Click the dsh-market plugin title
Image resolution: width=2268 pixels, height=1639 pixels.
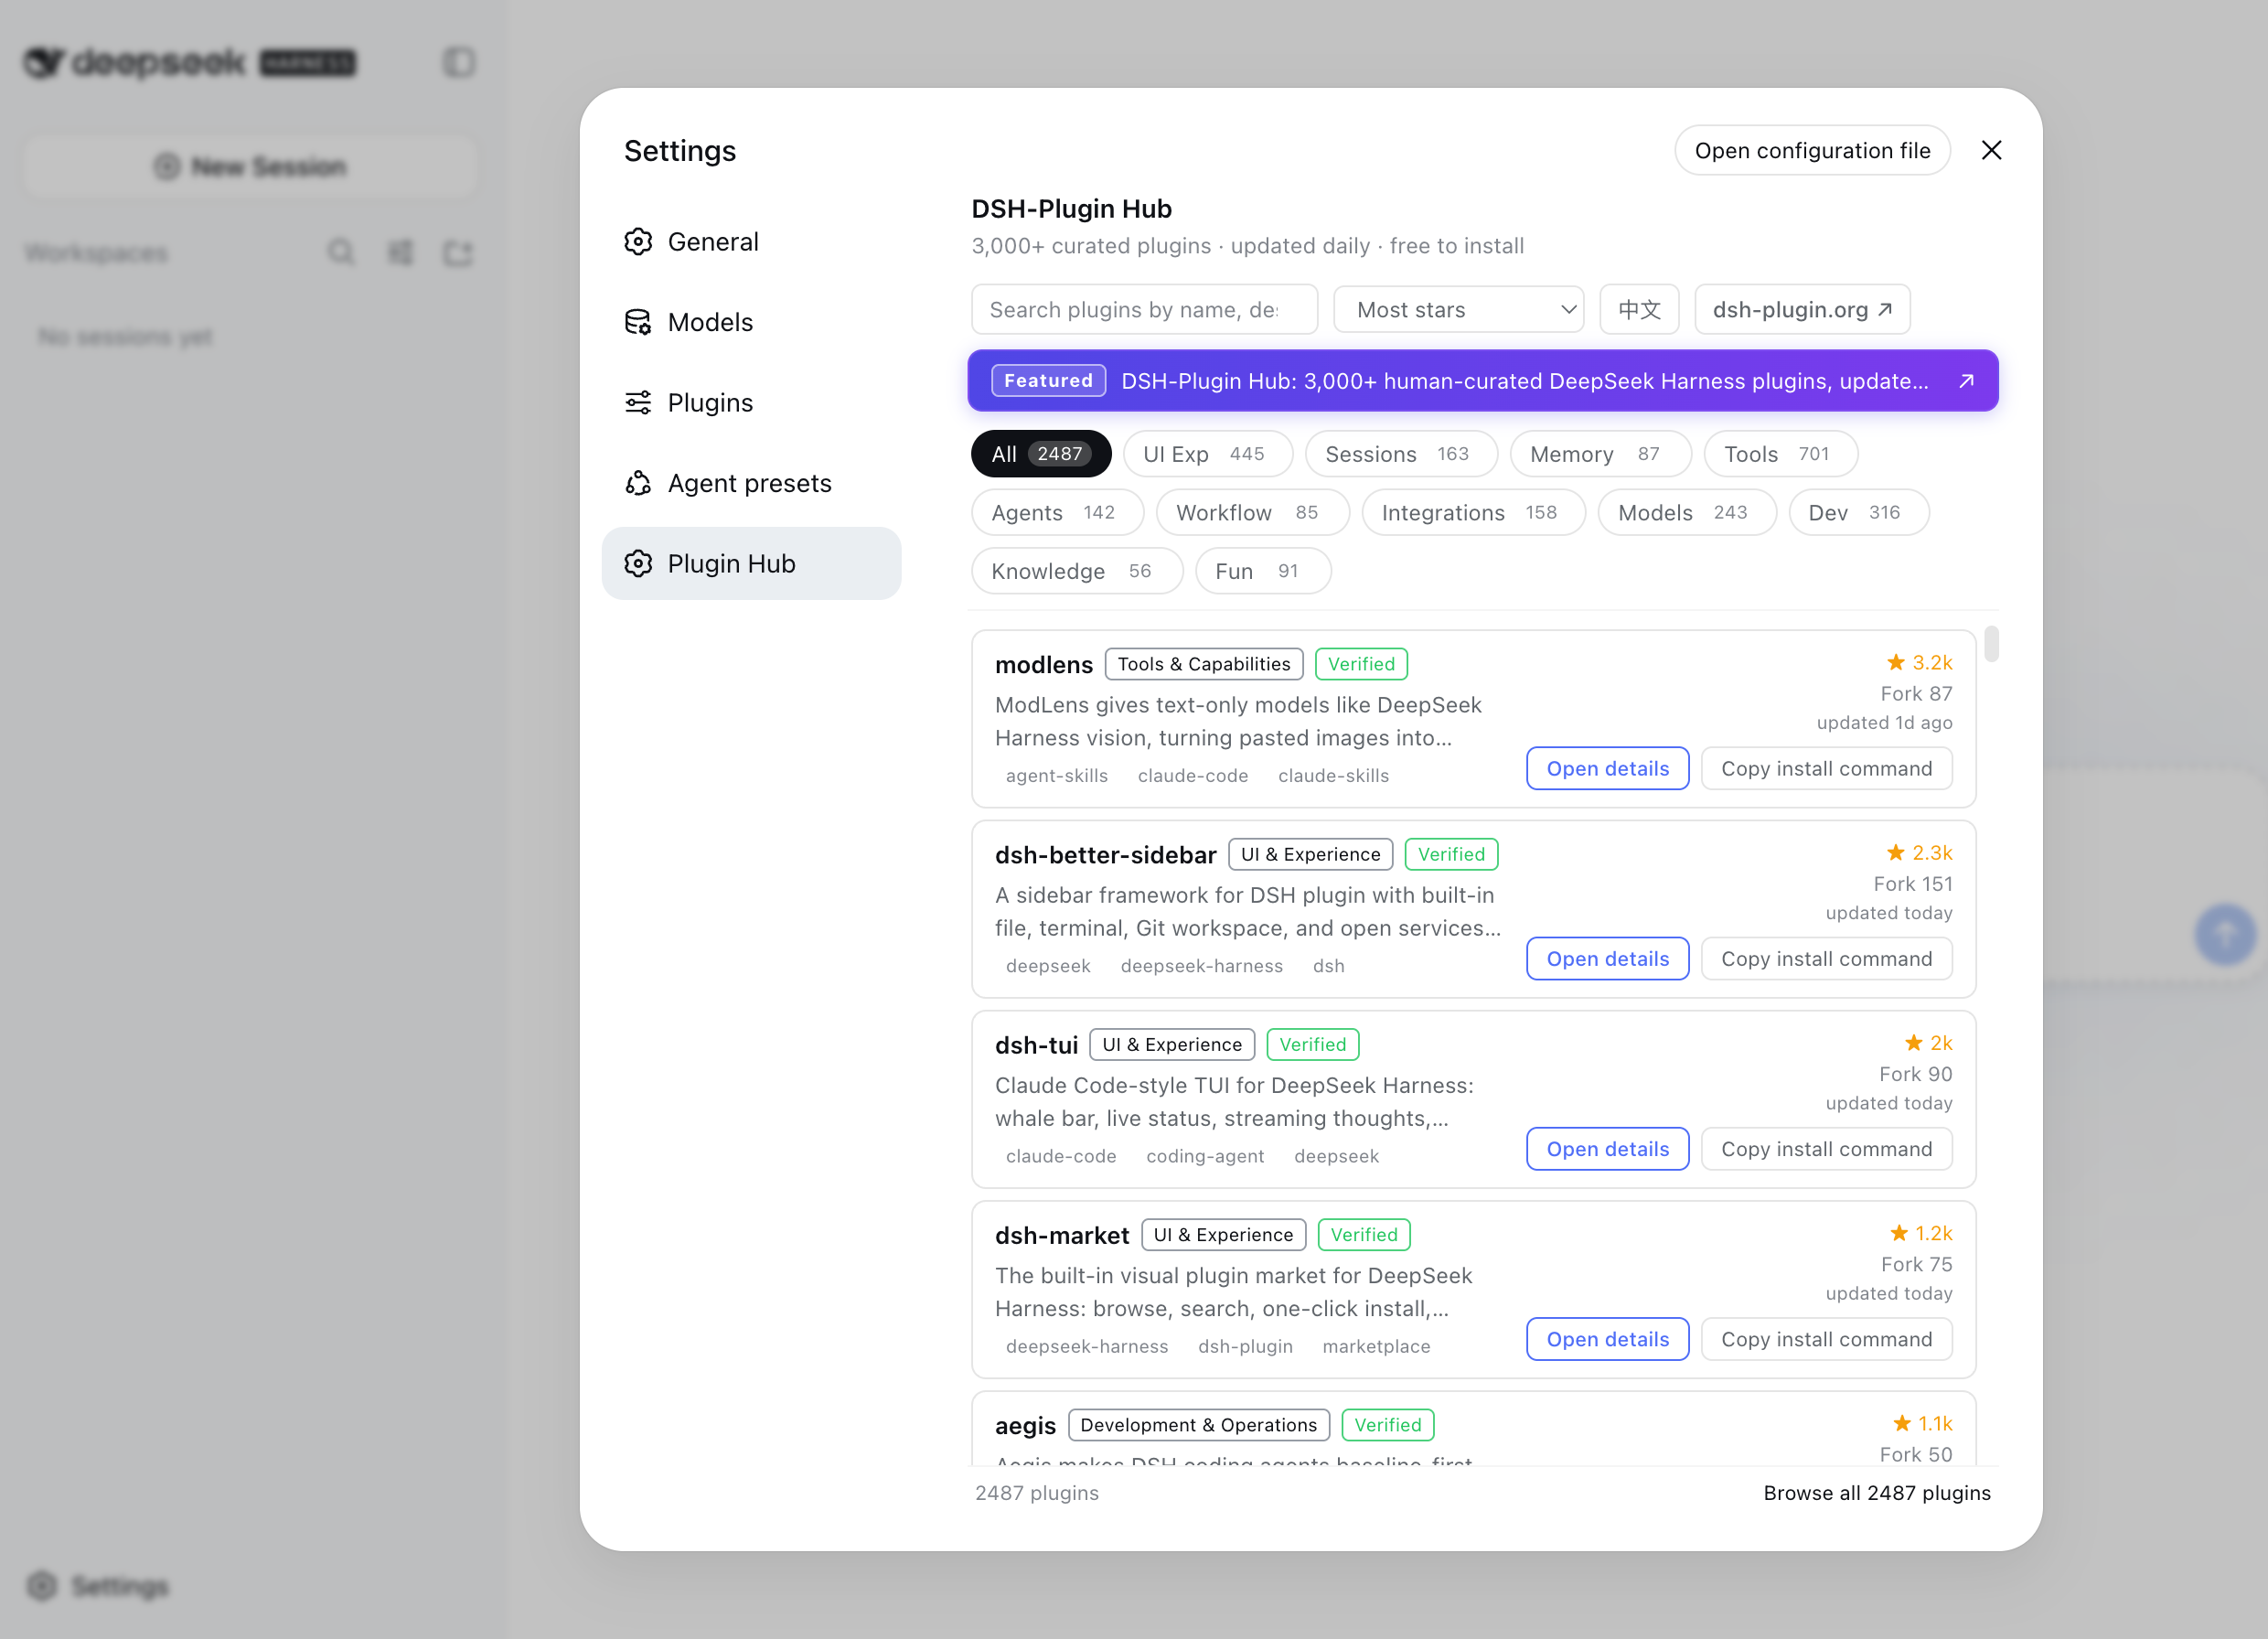[x=1061, y=1234]
